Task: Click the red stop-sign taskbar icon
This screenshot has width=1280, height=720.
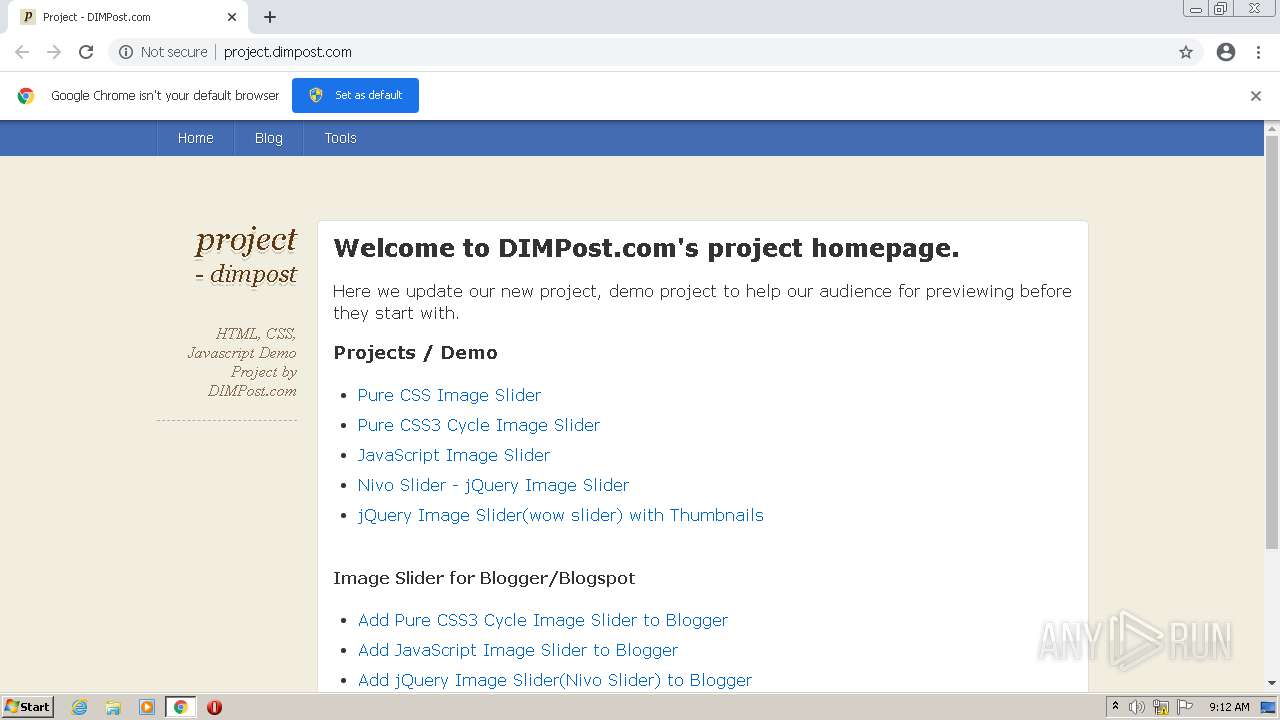Action: pos(214,707)
